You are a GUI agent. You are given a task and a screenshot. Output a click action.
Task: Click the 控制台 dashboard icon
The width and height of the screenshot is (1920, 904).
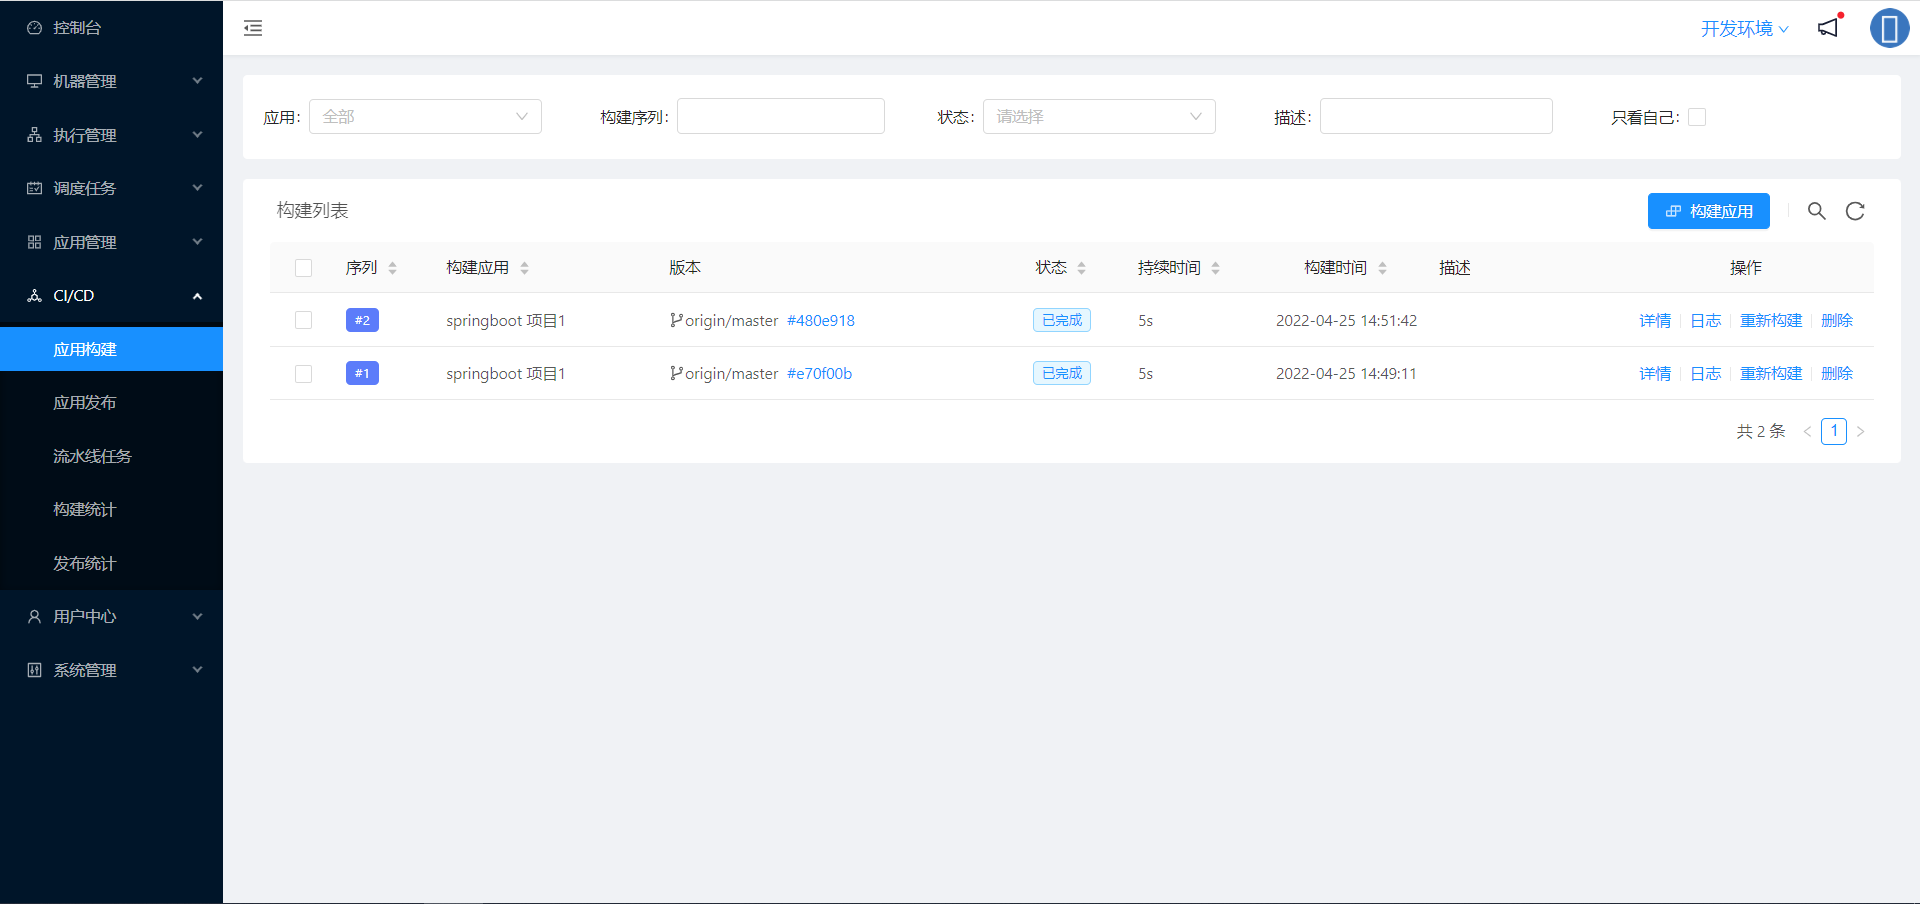coord(34,28)
